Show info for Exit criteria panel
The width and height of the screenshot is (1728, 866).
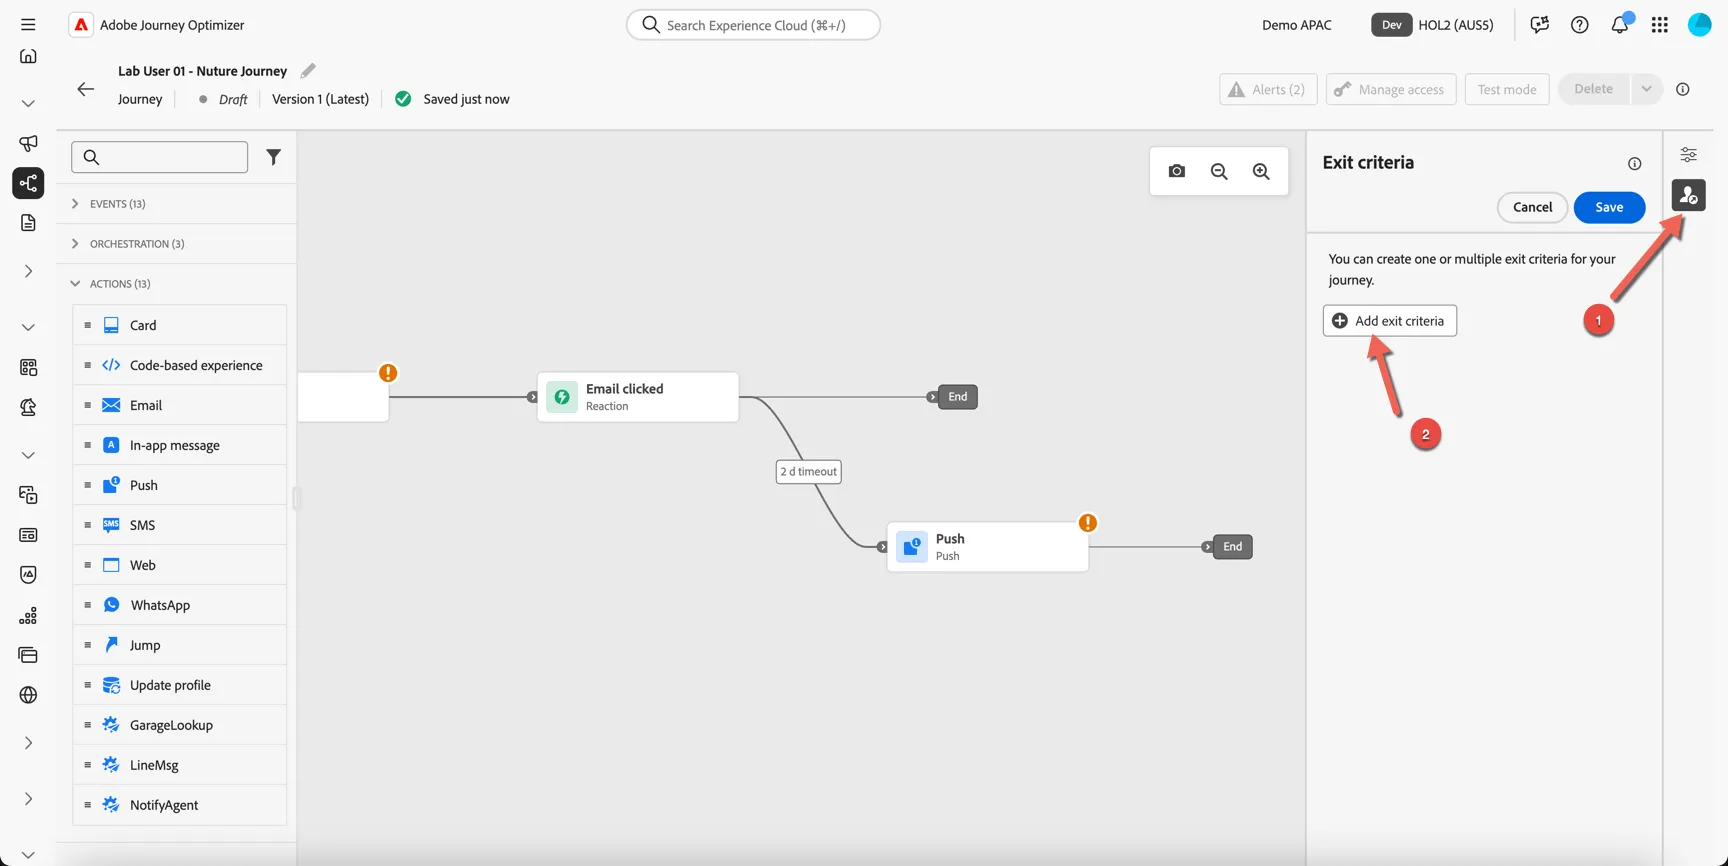1634,163
